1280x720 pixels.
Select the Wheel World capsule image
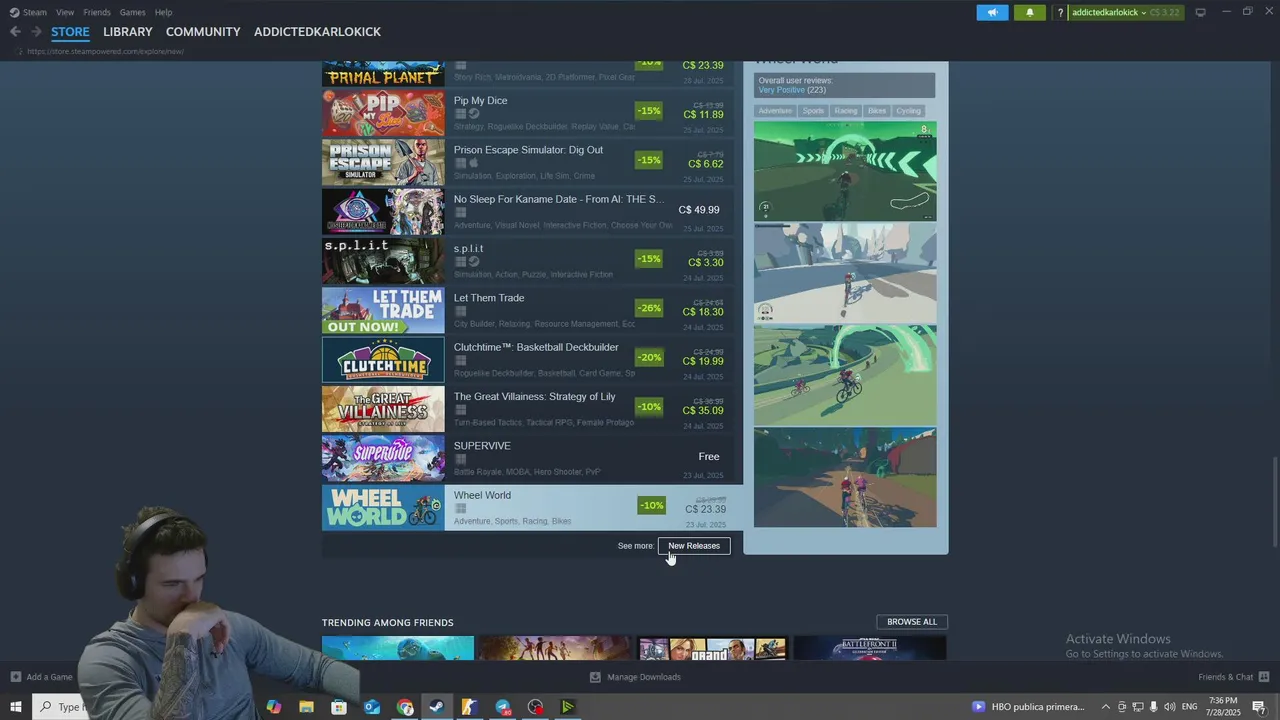coord(383,508)
